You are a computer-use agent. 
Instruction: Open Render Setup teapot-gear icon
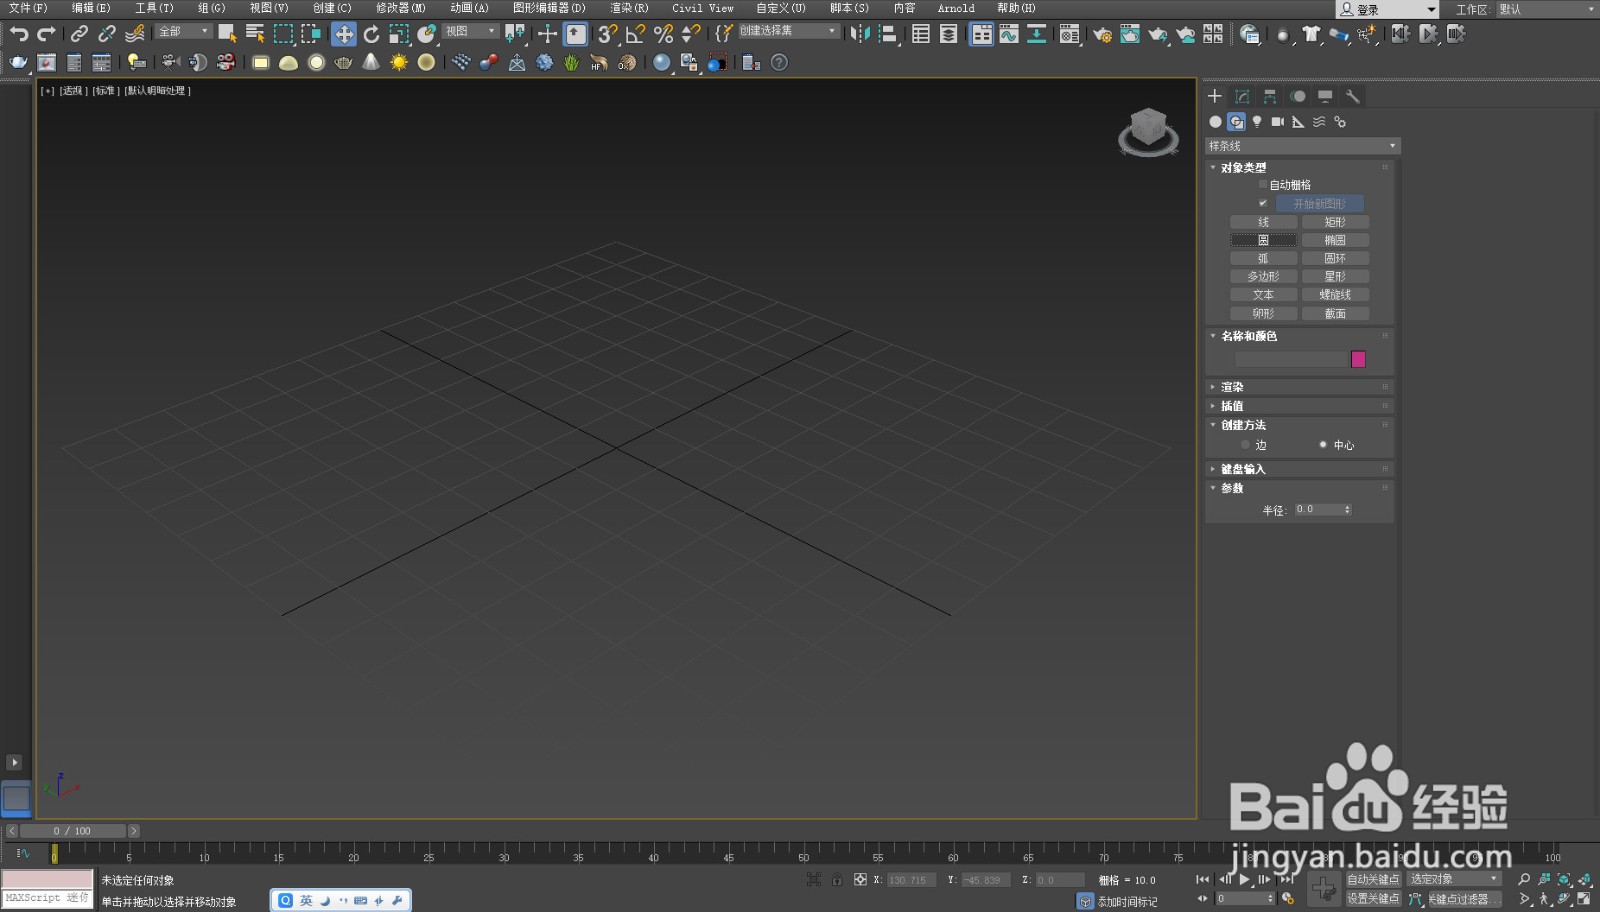click(x=1102, y=34)
